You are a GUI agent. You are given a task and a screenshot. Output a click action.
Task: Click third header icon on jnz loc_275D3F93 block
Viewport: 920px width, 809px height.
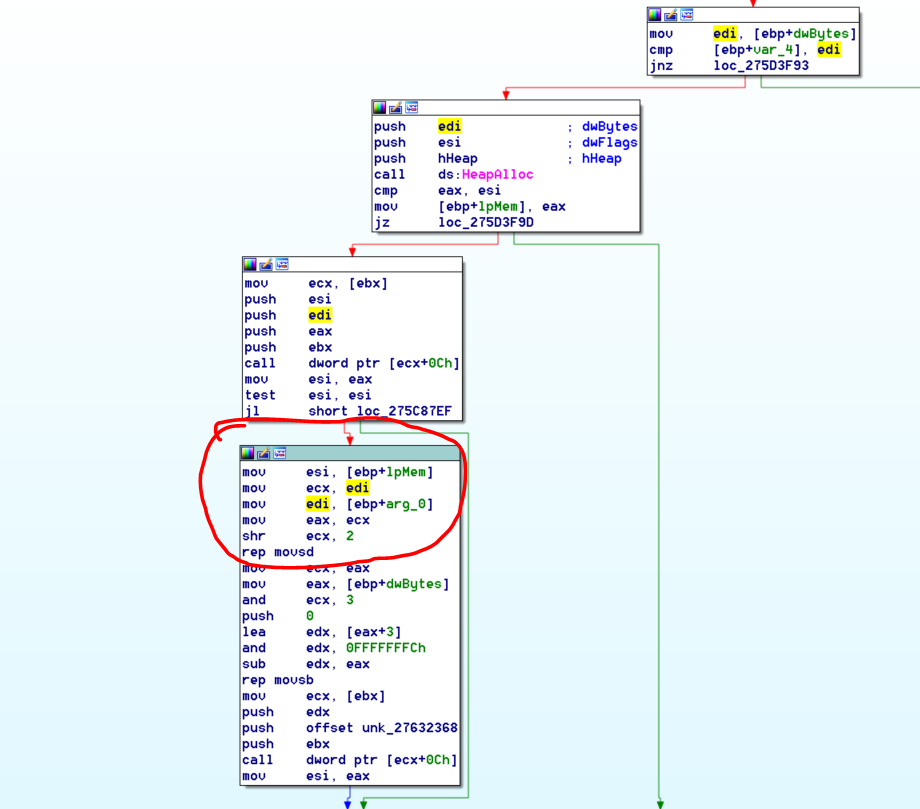(686, 15)
